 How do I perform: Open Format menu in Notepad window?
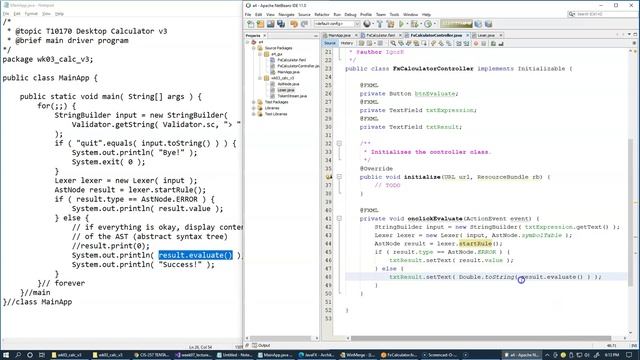[x=31, y=14]
